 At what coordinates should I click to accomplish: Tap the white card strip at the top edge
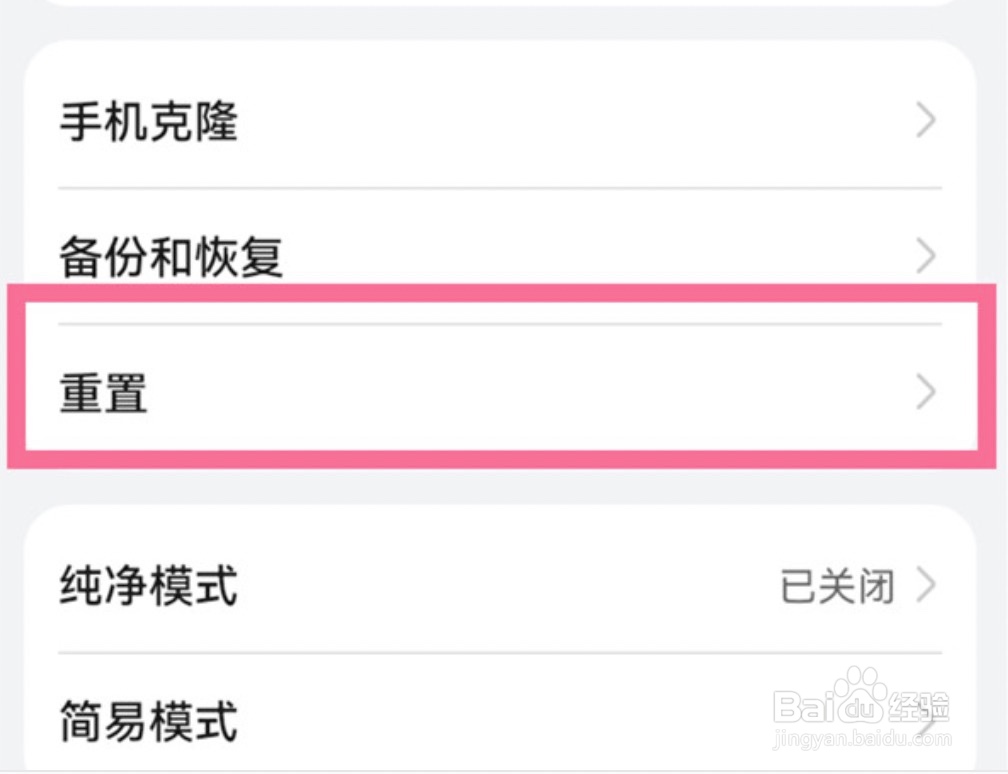point(500,3)
